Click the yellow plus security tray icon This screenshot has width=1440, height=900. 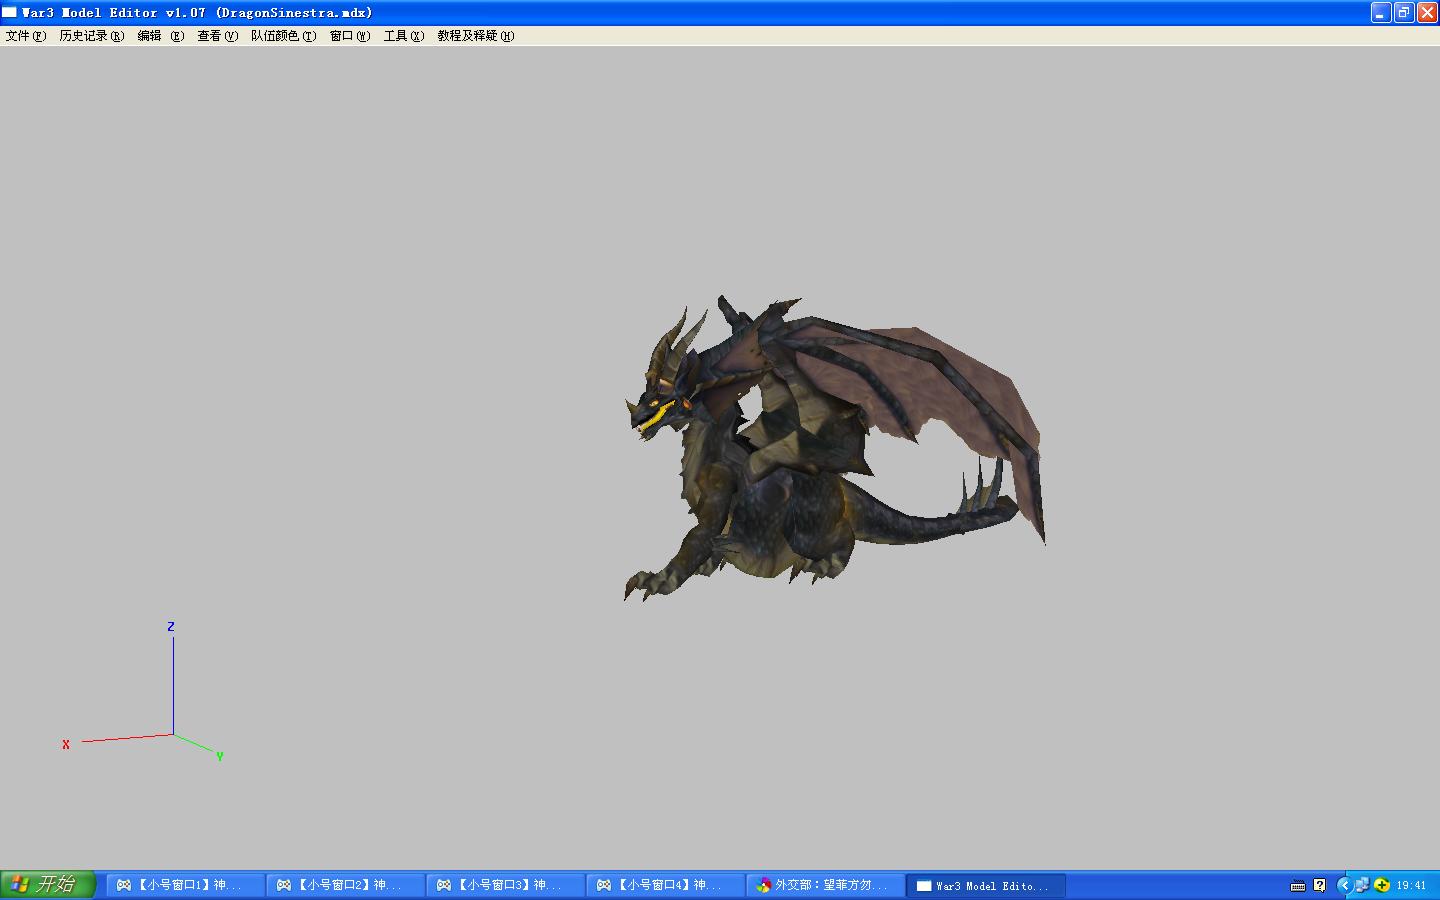click(1382, 885)
